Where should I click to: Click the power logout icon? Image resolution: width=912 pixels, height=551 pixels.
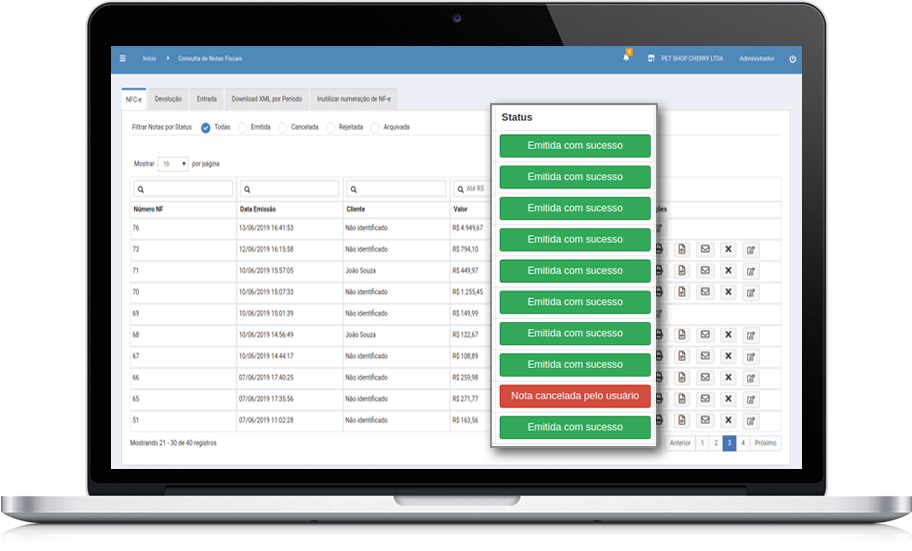[792, 59]
